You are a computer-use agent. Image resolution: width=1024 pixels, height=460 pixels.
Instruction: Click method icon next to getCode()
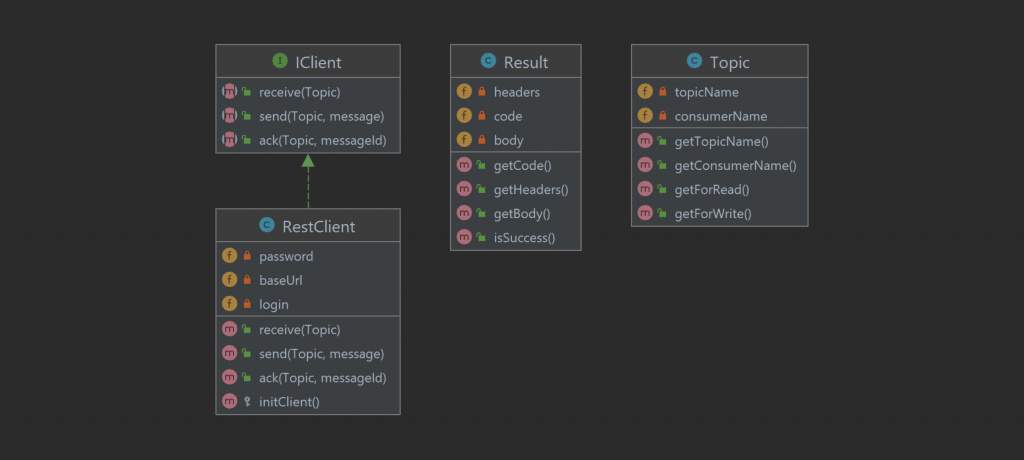coord(464,165)
